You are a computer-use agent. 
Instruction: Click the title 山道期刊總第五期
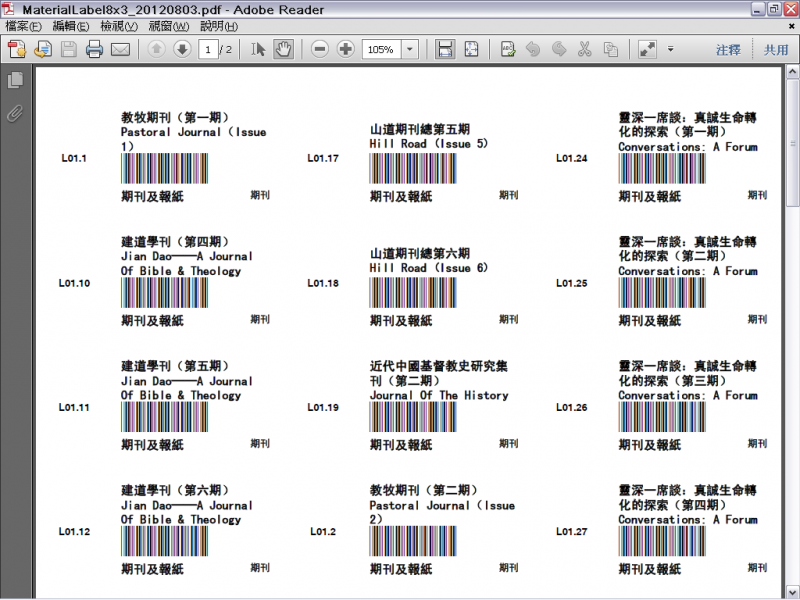[x=419, y=129]
